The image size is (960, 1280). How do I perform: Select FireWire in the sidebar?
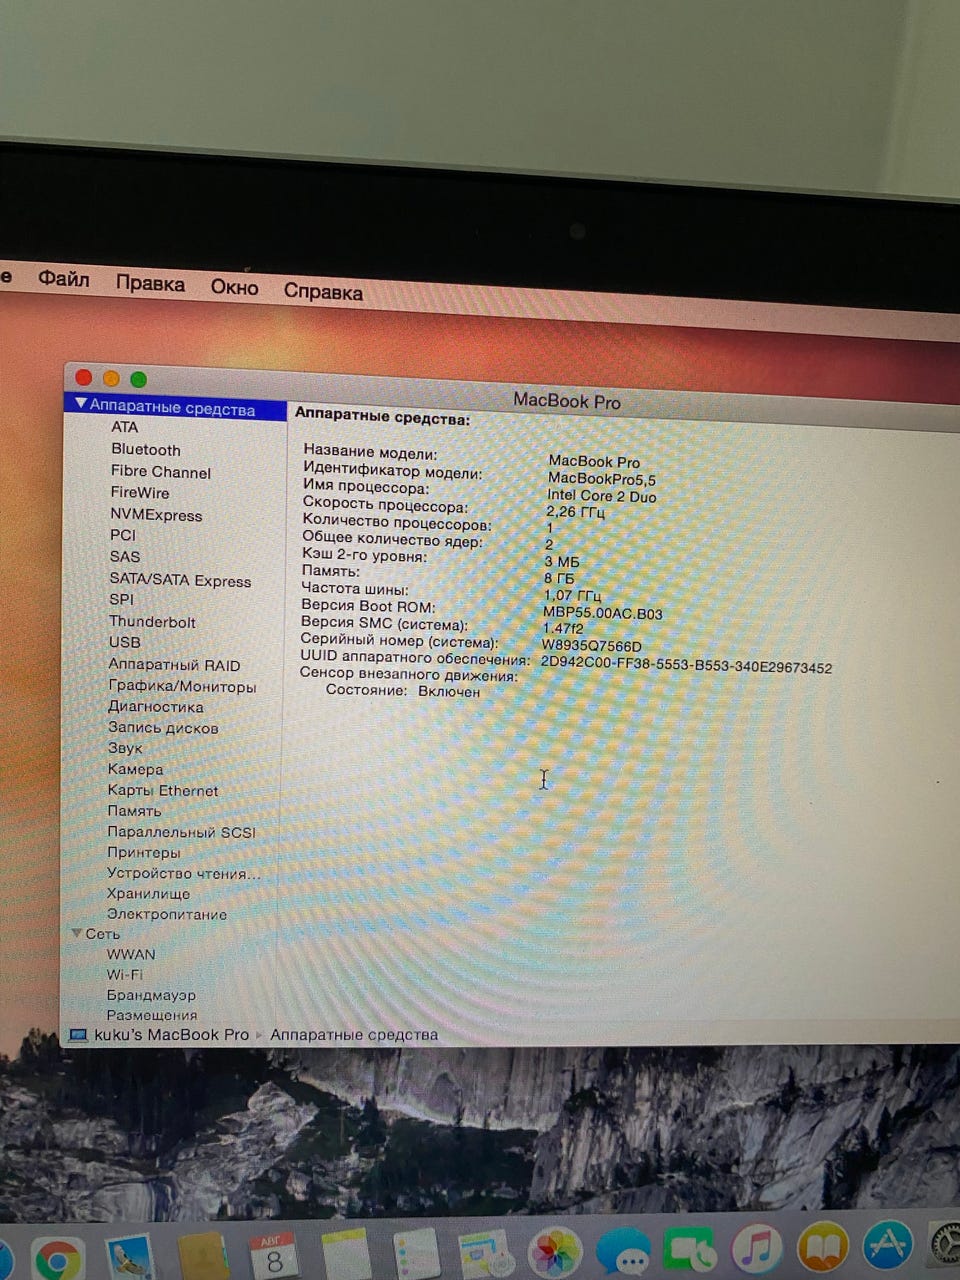[140, 493]
